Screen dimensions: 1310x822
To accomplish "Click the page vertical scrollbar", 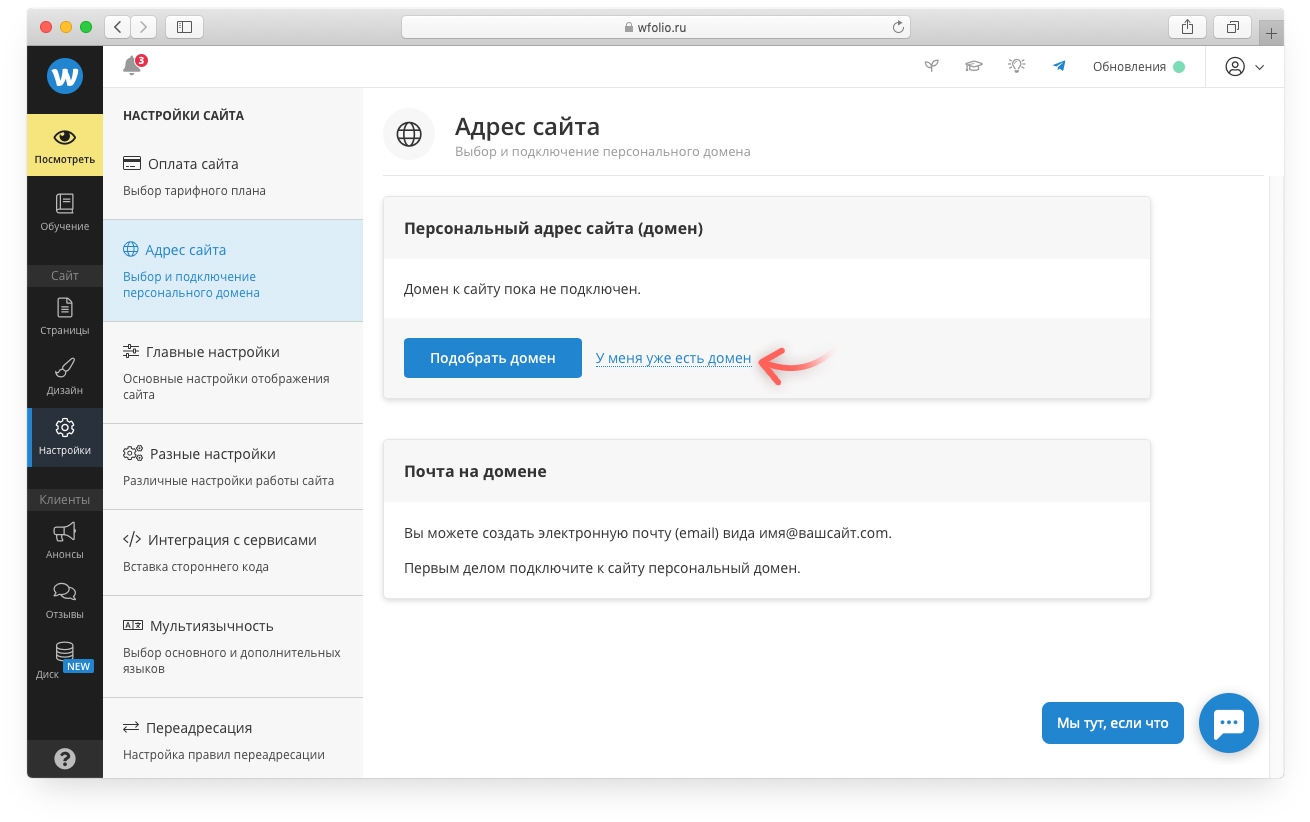I will (1276, 476).
